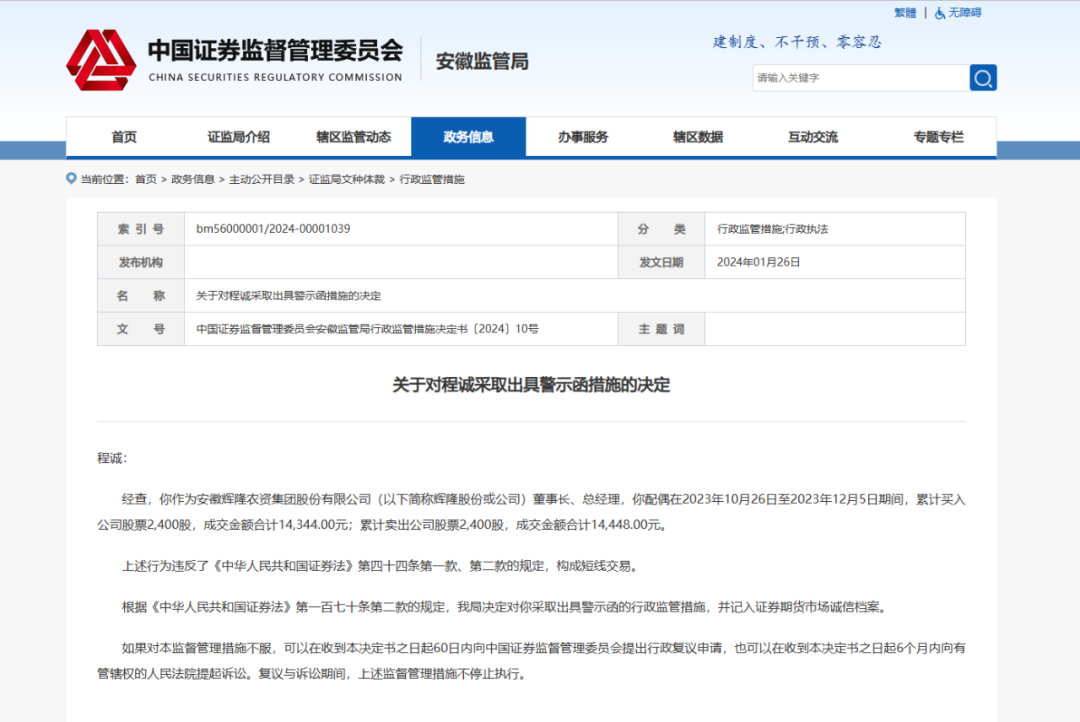The image size is (1080, 722).
Task: Open the 辖区数据 navigation tab
Action: coord(698,137)
